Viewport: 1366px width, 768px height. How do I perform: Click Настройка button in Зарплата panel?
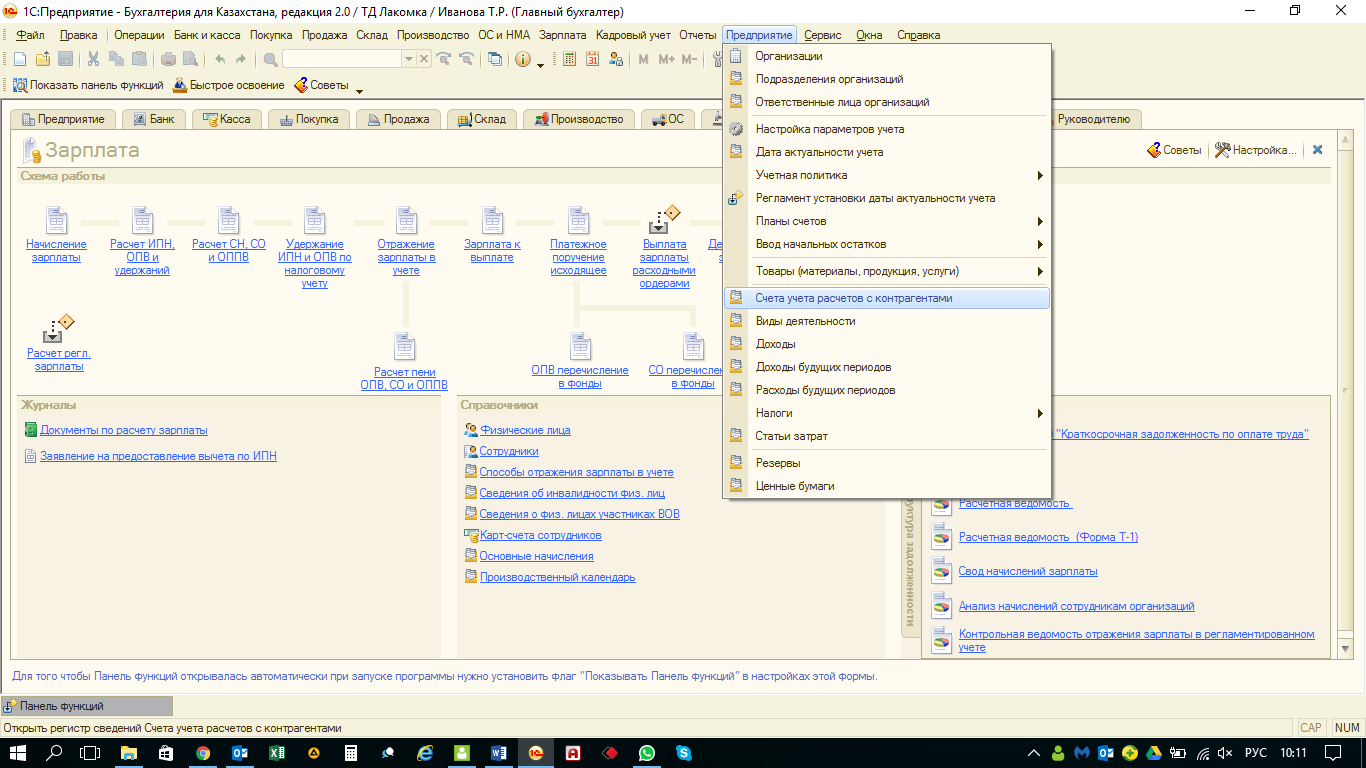[x=1256, y=150]
